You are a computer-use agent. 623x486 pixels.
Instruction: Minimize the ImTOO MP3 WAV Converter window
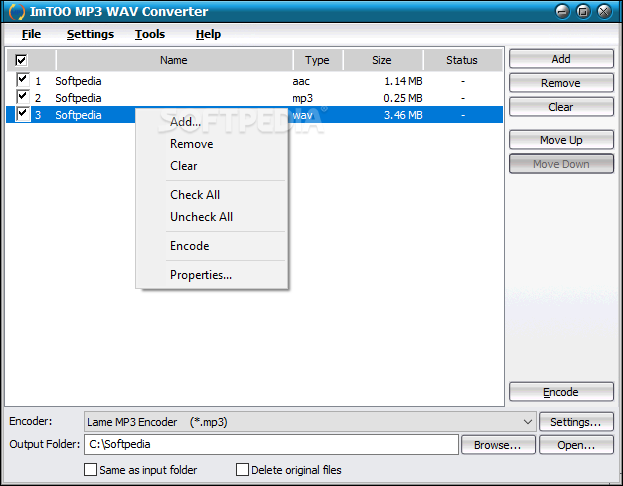click(x=562, y=12)
